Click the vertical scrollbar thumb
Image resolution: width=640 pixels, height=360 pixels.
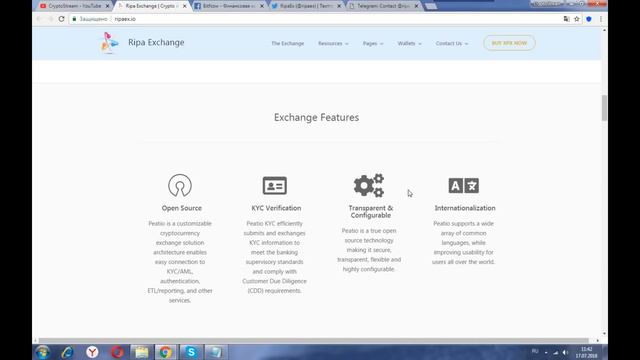[x=604, y=108]
